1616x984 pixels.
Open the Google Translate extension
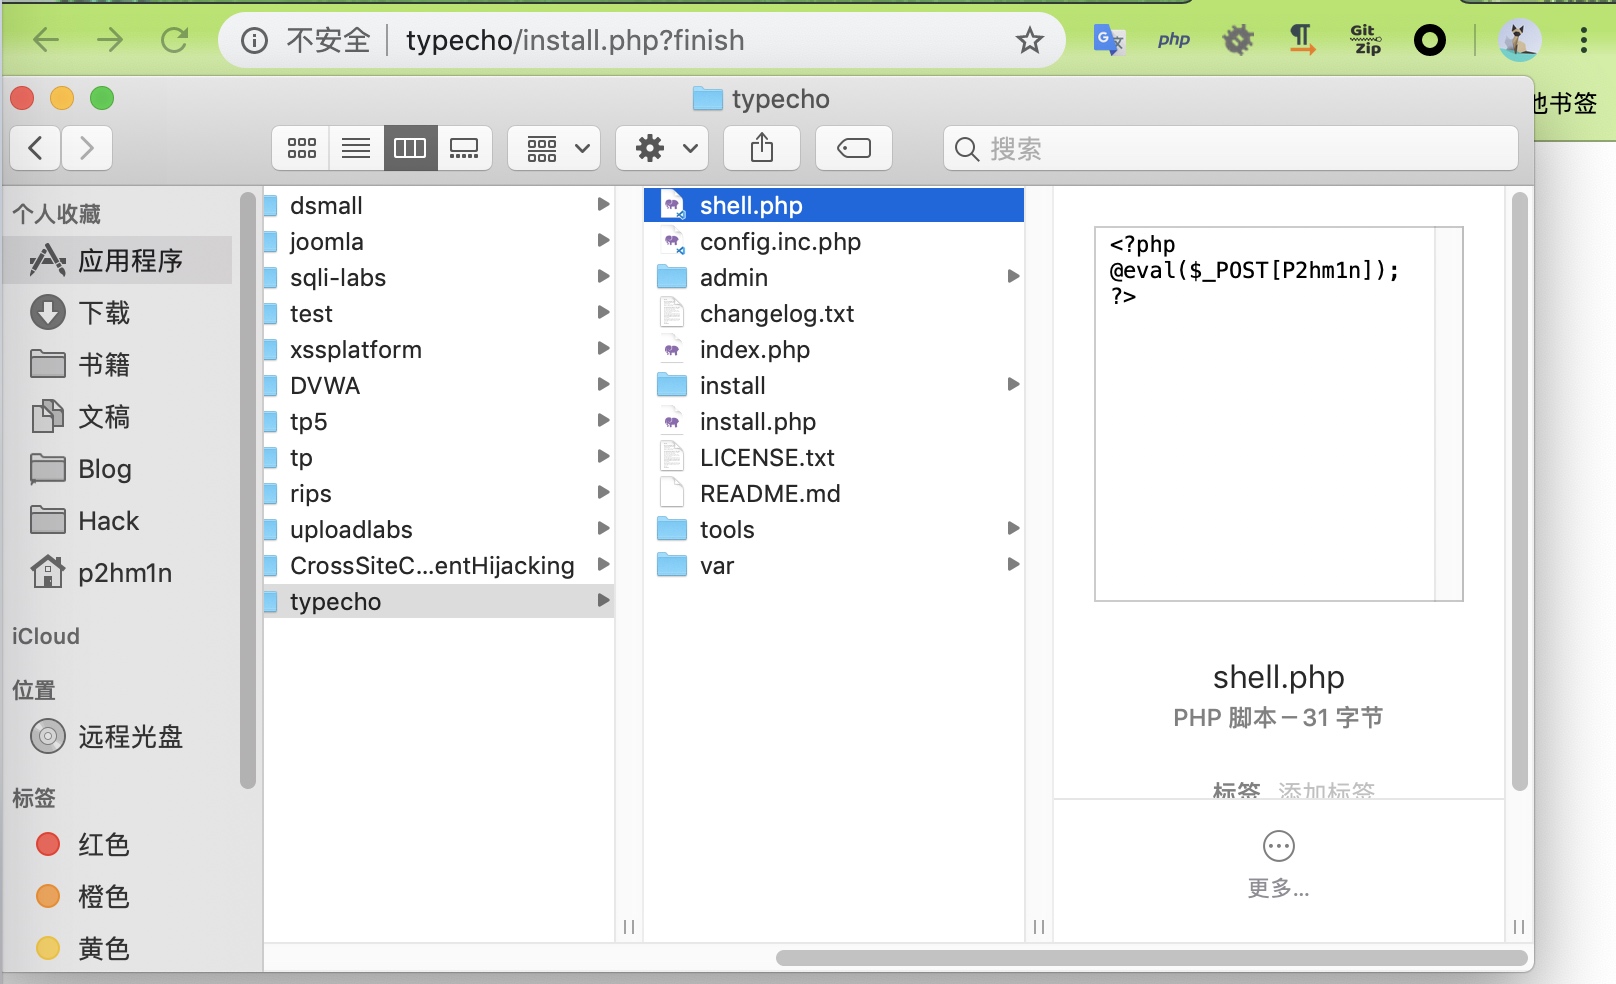pos(1109,40)
